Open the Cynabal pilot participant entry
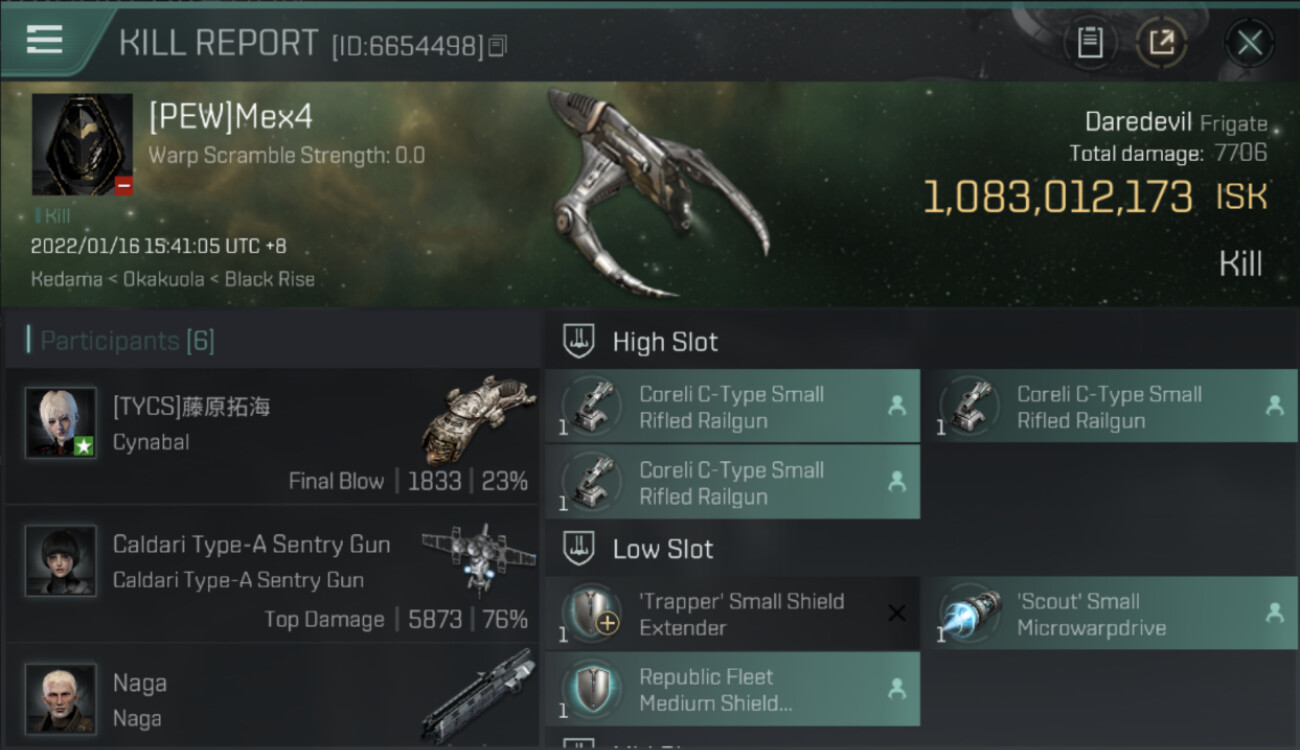 (x=272, y=437)
